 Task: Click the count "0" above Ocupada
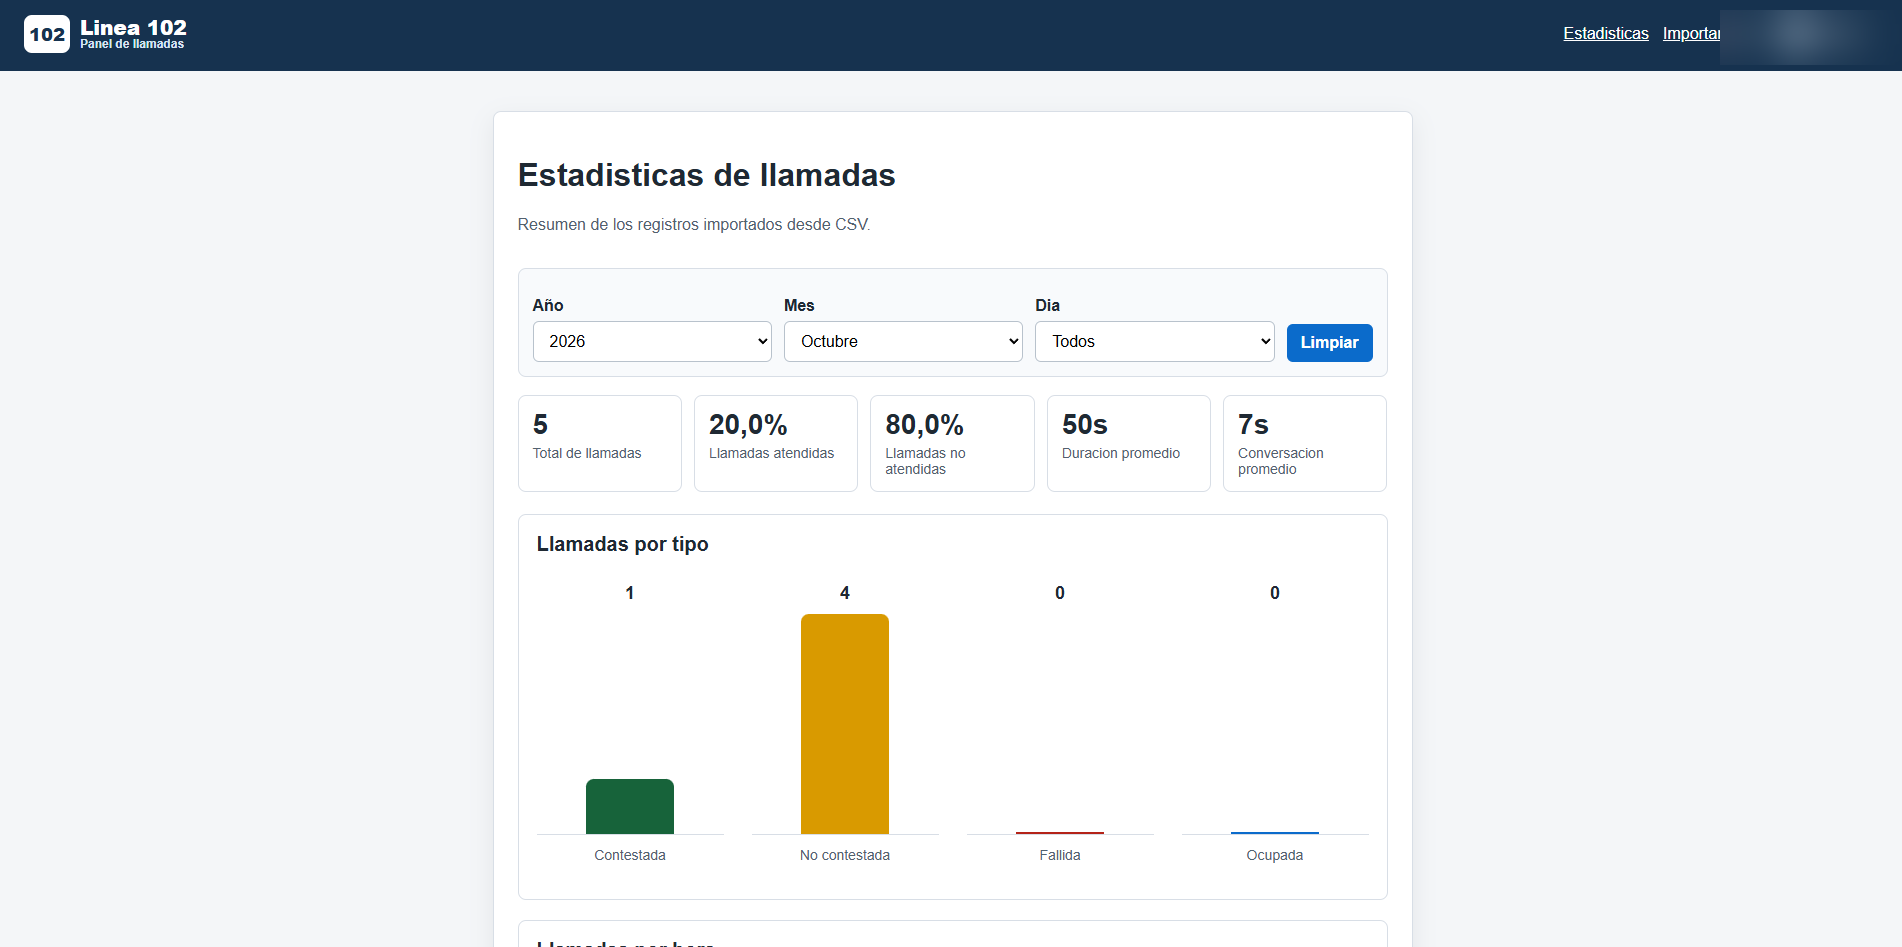1275,593
